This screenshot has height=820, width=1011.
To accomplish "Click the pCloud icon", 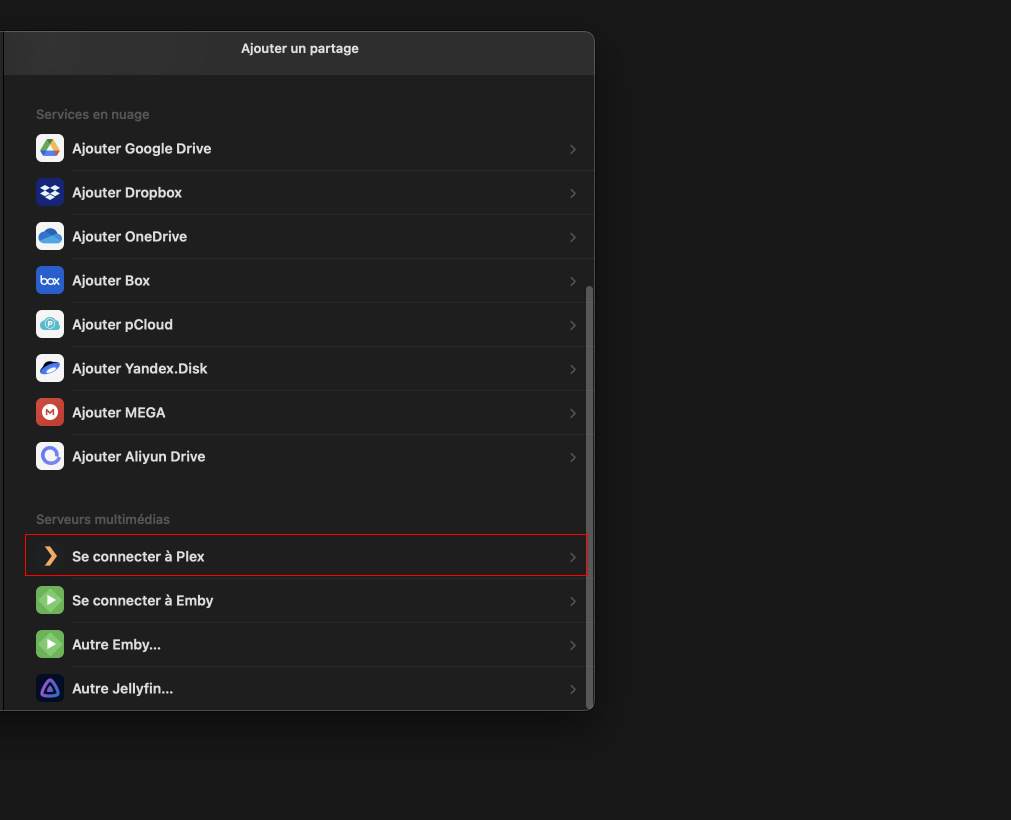I will [50, 324].
